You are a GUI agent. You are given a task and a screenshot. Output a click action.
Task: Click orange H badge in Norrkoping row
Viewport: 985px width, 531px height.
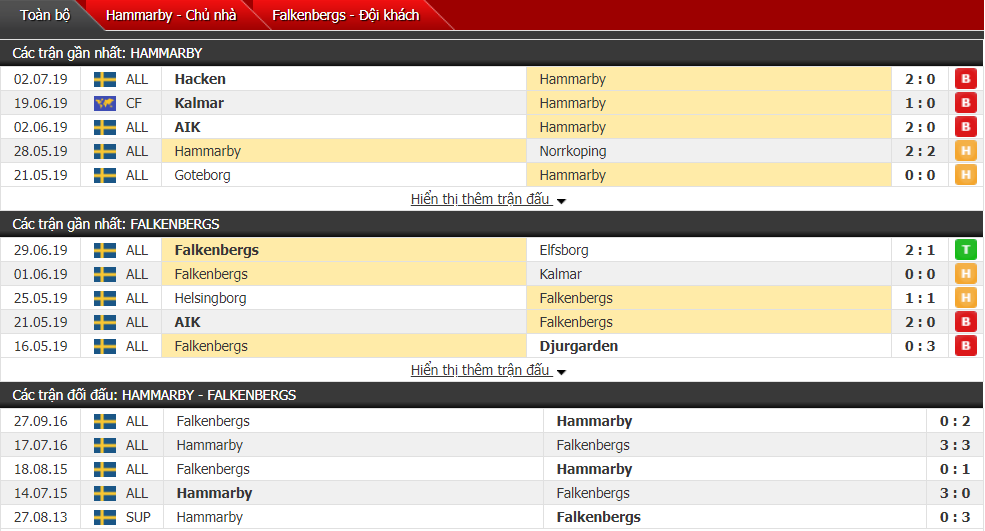pyautogui.click(x=966, y=151)
